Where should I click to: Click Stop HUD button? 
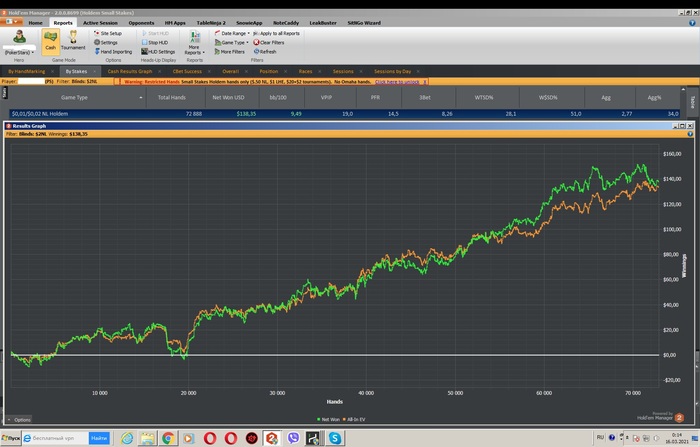coord(154,42)
